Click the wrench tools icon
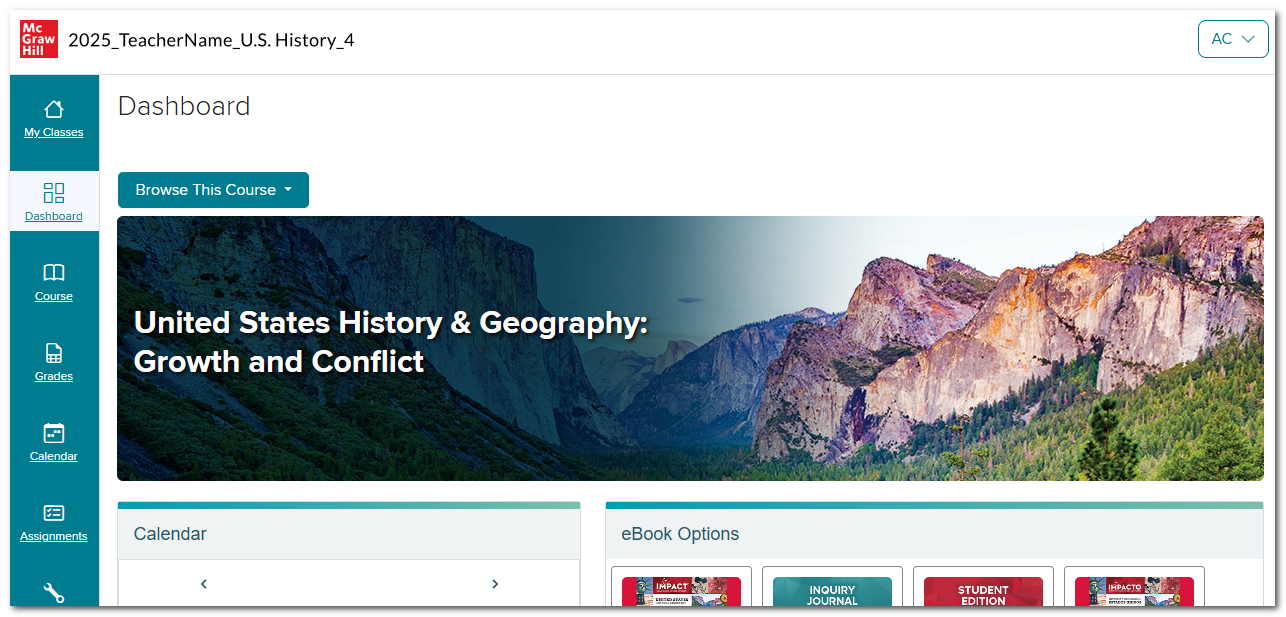 (54, 593)
